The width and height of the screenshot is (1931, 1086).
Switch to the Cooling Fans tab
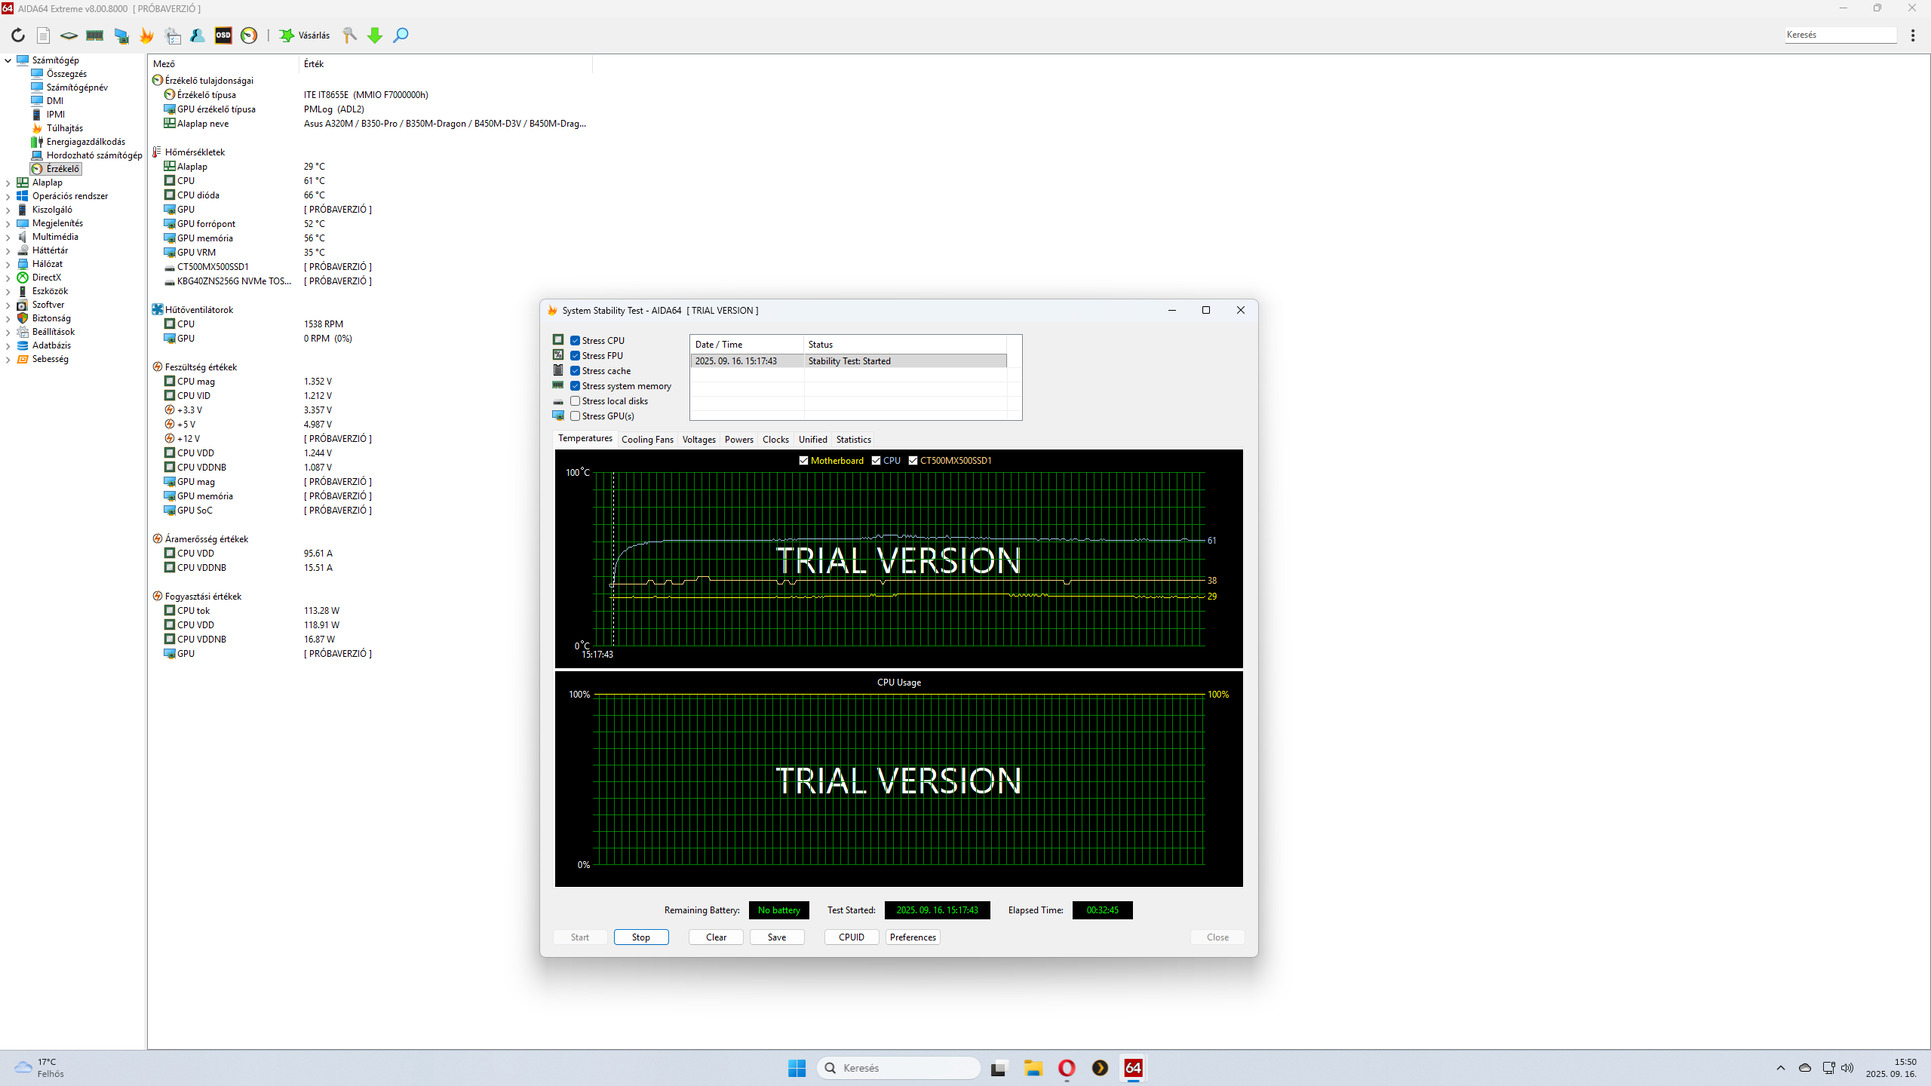pos(647,440)
